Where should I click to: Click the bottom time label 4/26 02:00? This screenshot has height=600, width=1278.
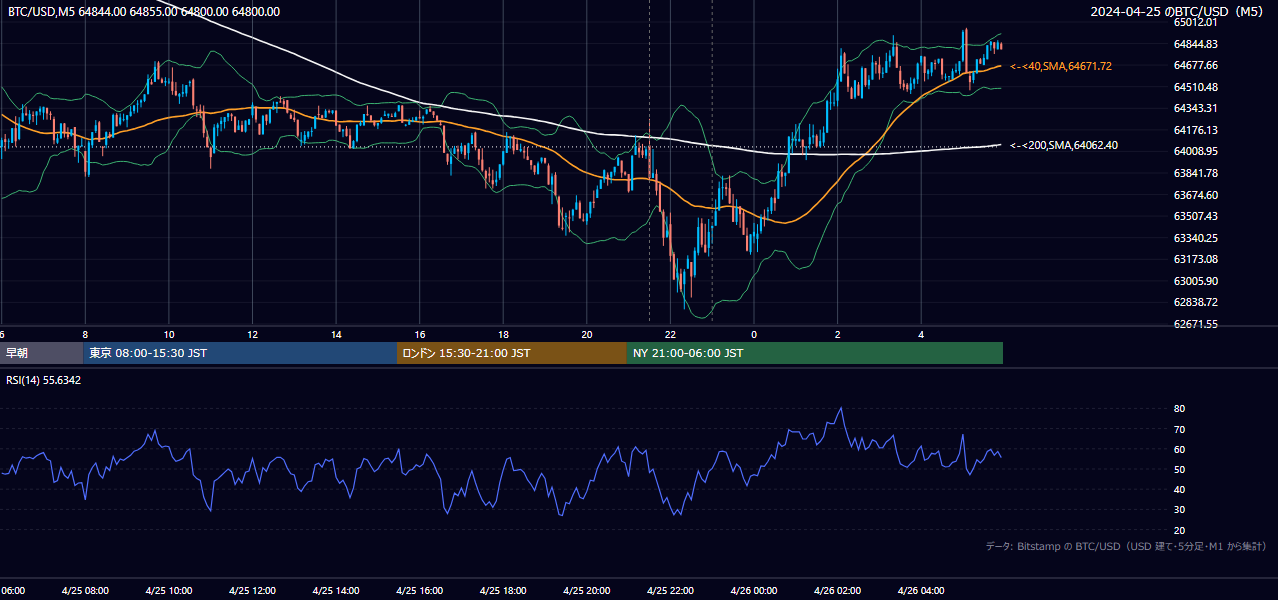pos(837,590)
